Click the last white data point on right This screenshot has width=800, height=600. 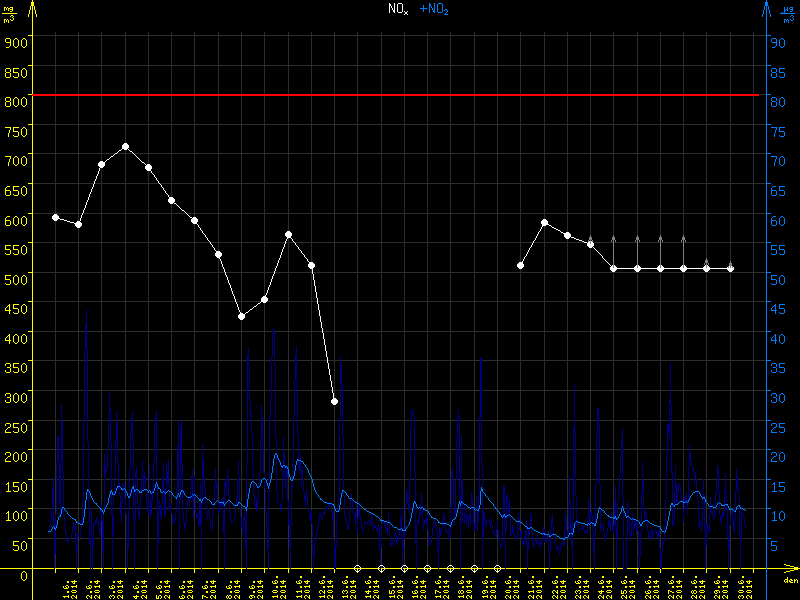[730, 268]
